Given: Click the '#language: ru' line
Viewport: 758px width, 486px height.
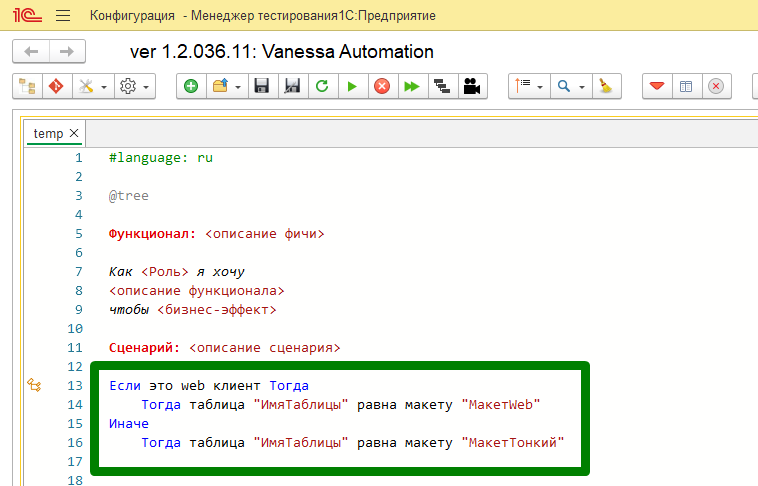Looking at the screenshot, I should tap(161, 158).
